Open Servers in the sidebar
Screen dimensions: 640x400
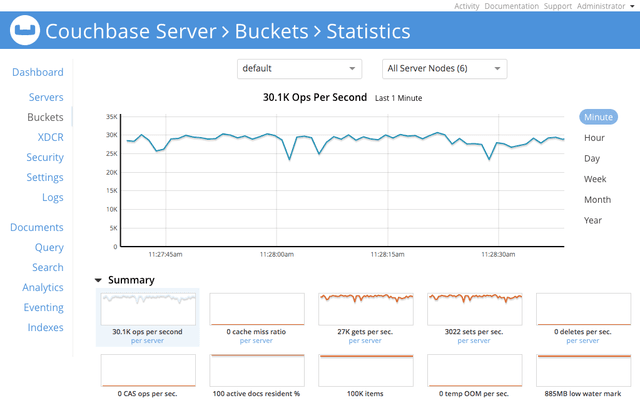(x=46, y=97)
